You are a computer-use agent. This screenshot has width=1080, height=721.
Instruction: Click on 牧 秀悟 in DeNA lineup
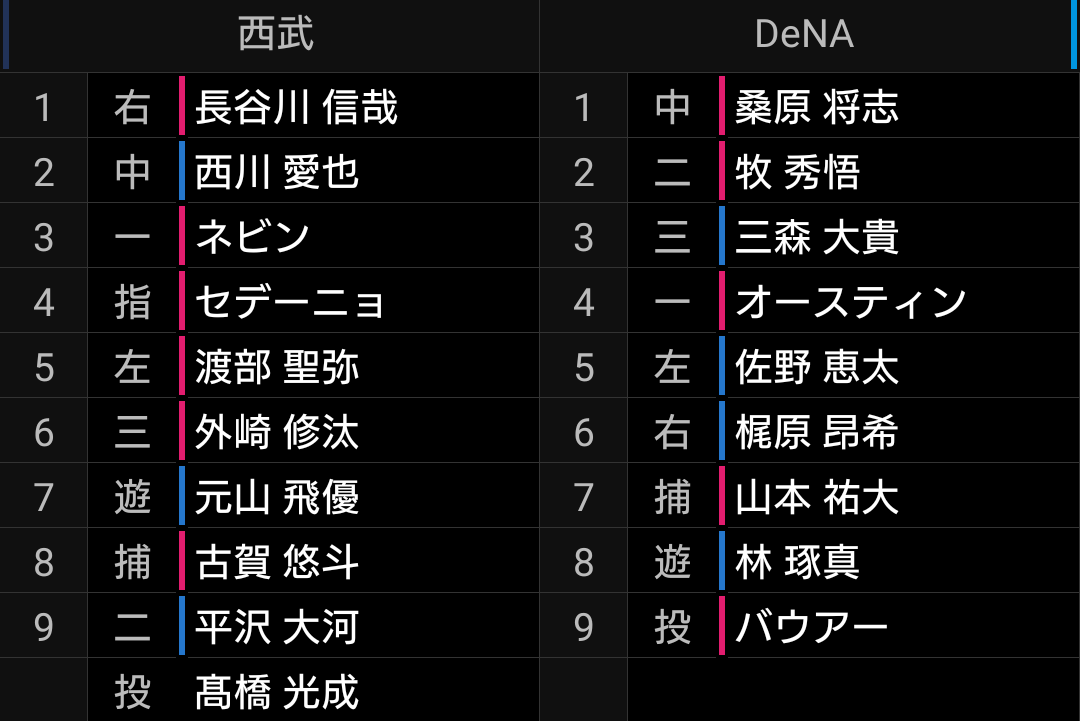coord(798,172)
